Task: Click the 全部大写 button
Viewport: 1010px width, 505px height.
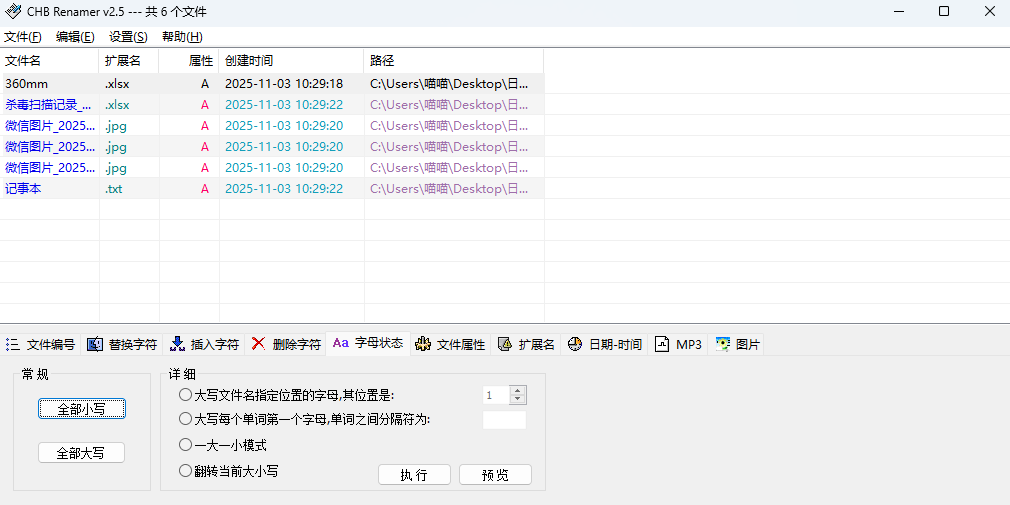Action: tap(81, 453)
